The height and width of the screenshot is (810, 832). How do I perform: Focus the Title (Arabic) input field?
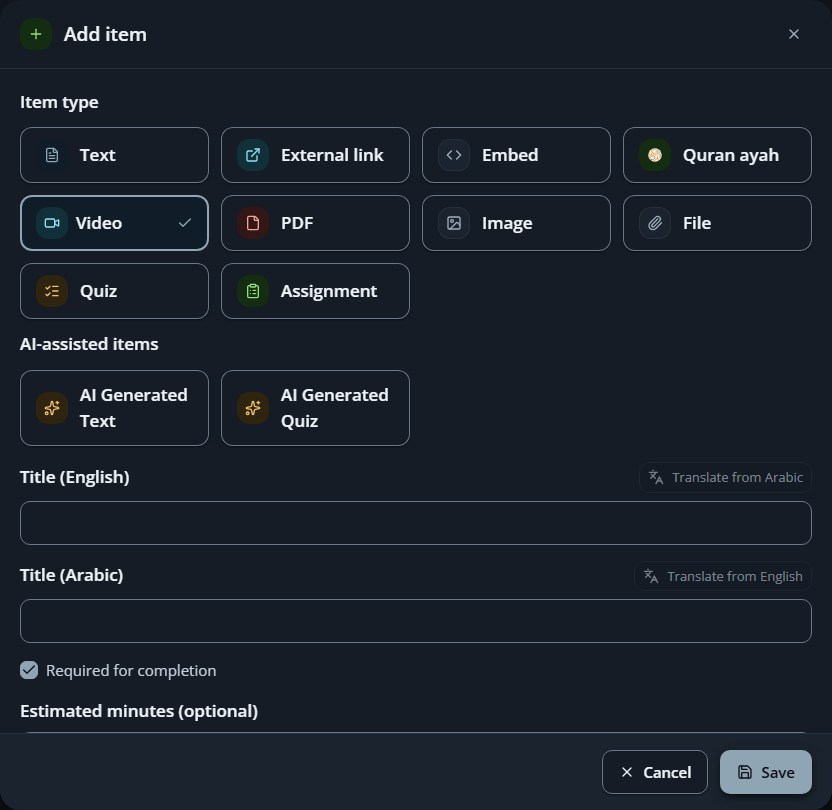[415, 621]
